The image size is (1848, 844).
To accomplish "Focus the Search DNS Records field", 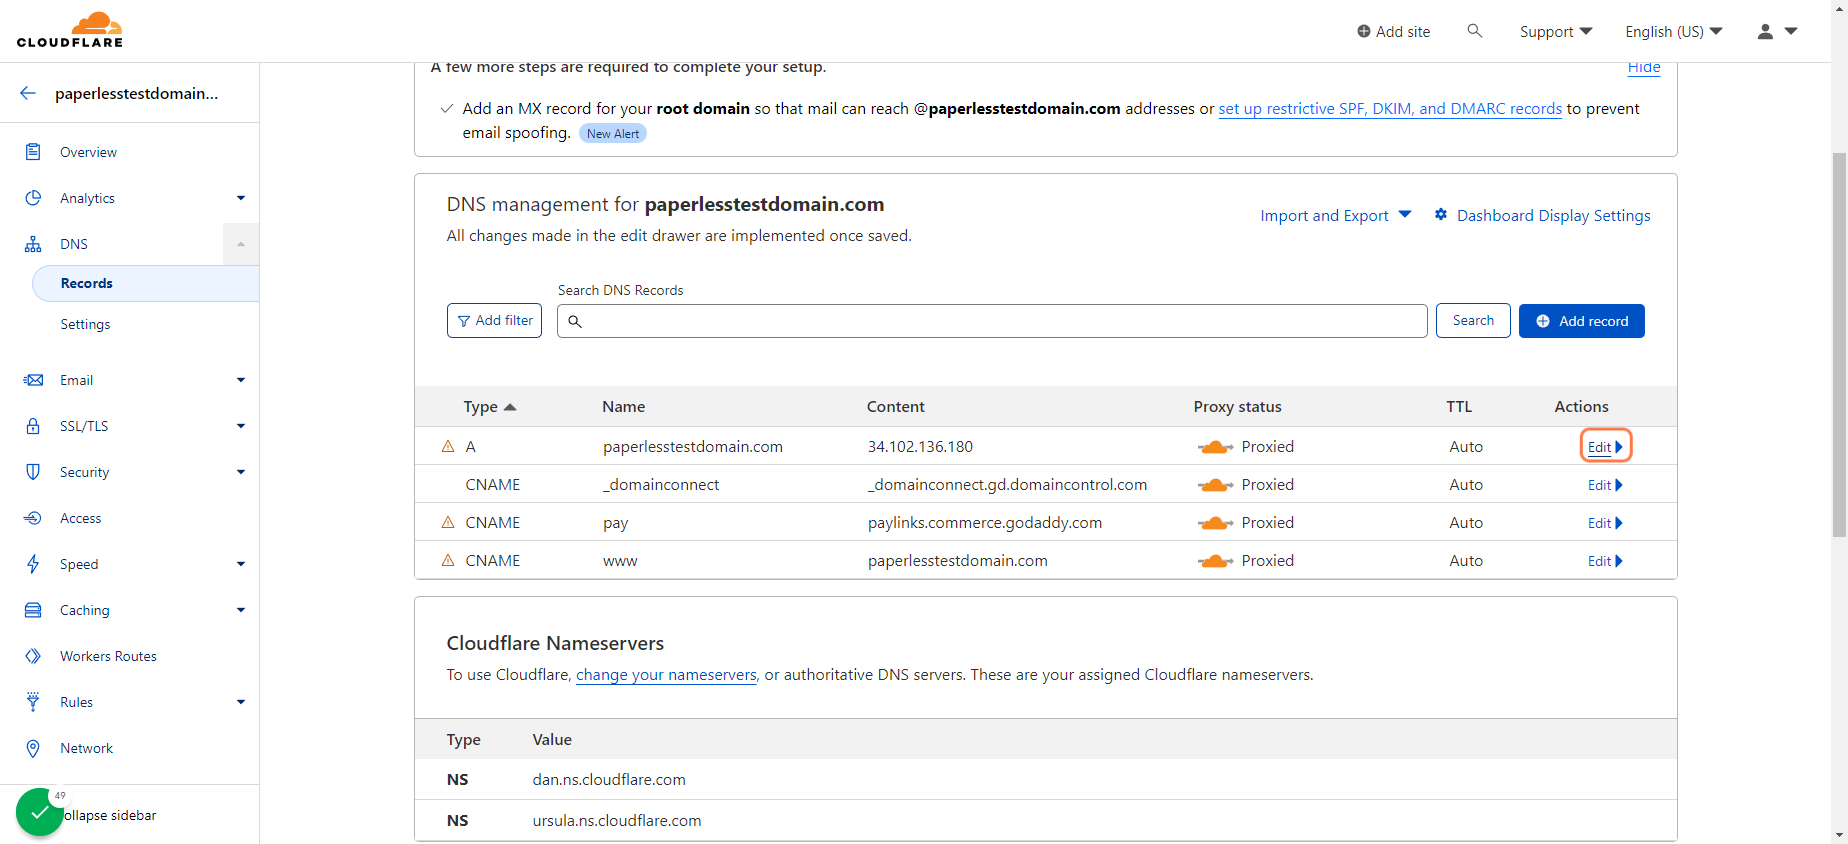I will tap(992, 321).
